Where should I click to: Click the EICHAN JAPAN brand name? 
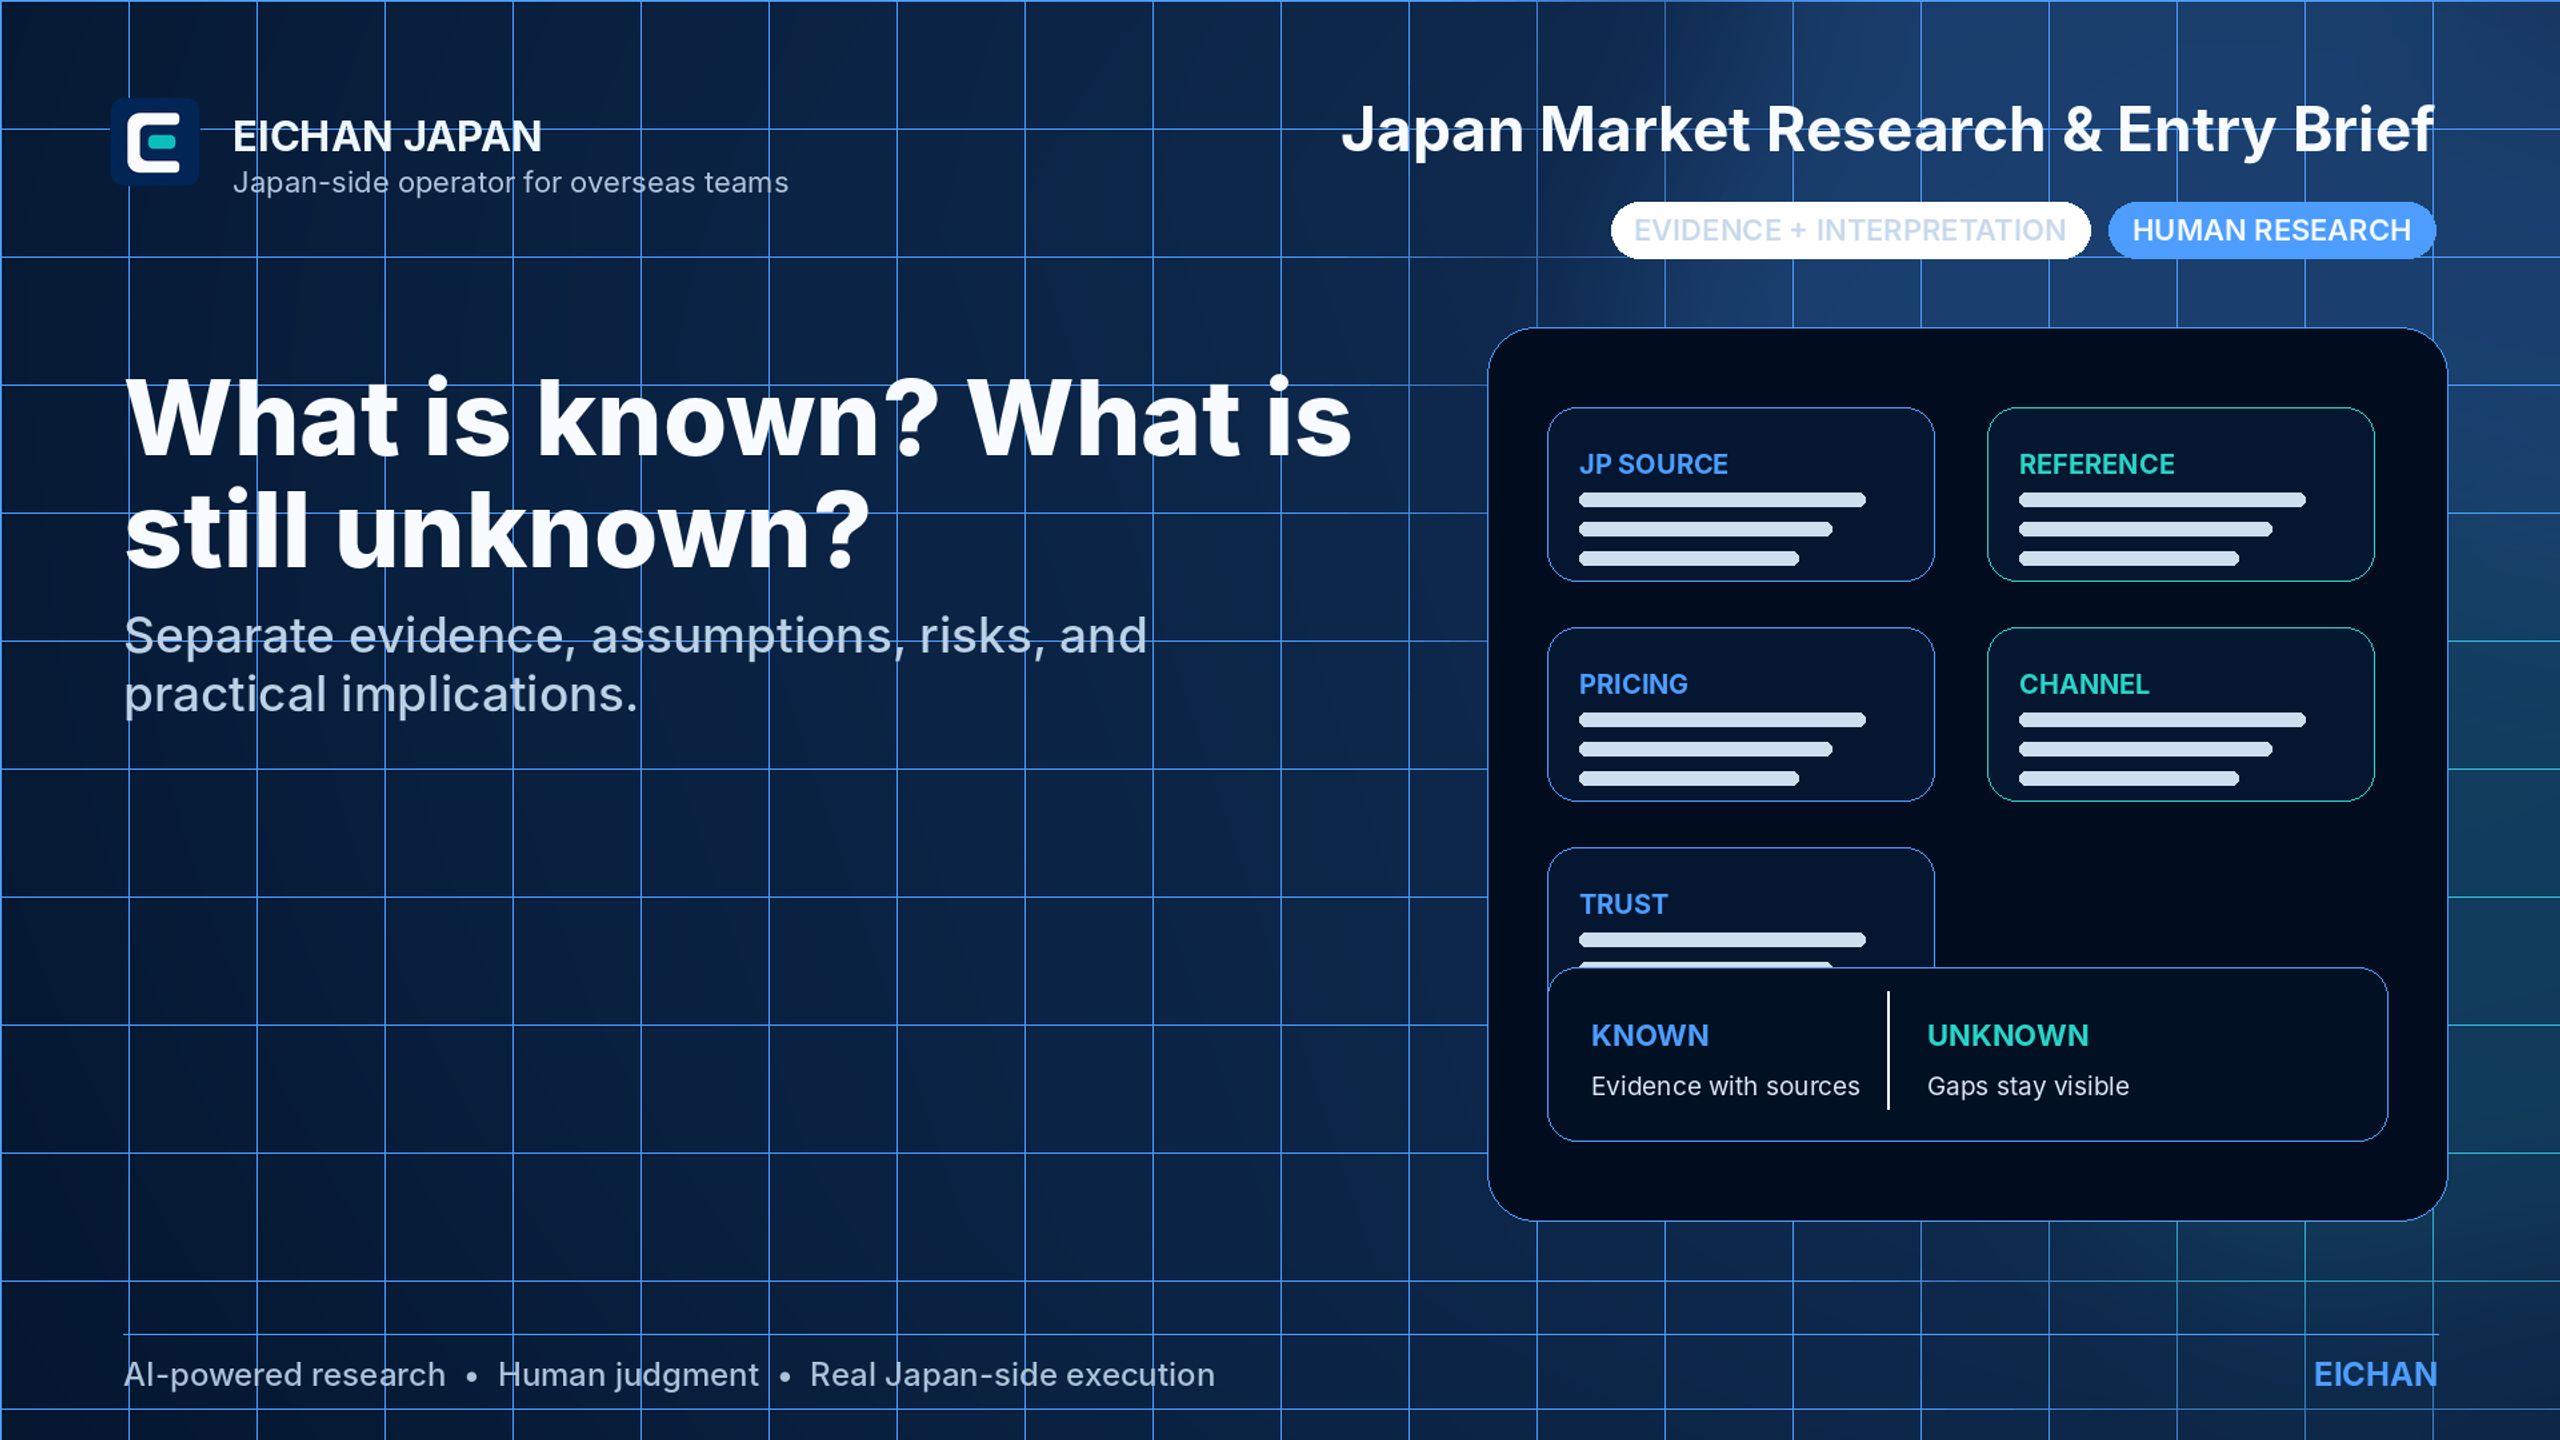(387, 136)
